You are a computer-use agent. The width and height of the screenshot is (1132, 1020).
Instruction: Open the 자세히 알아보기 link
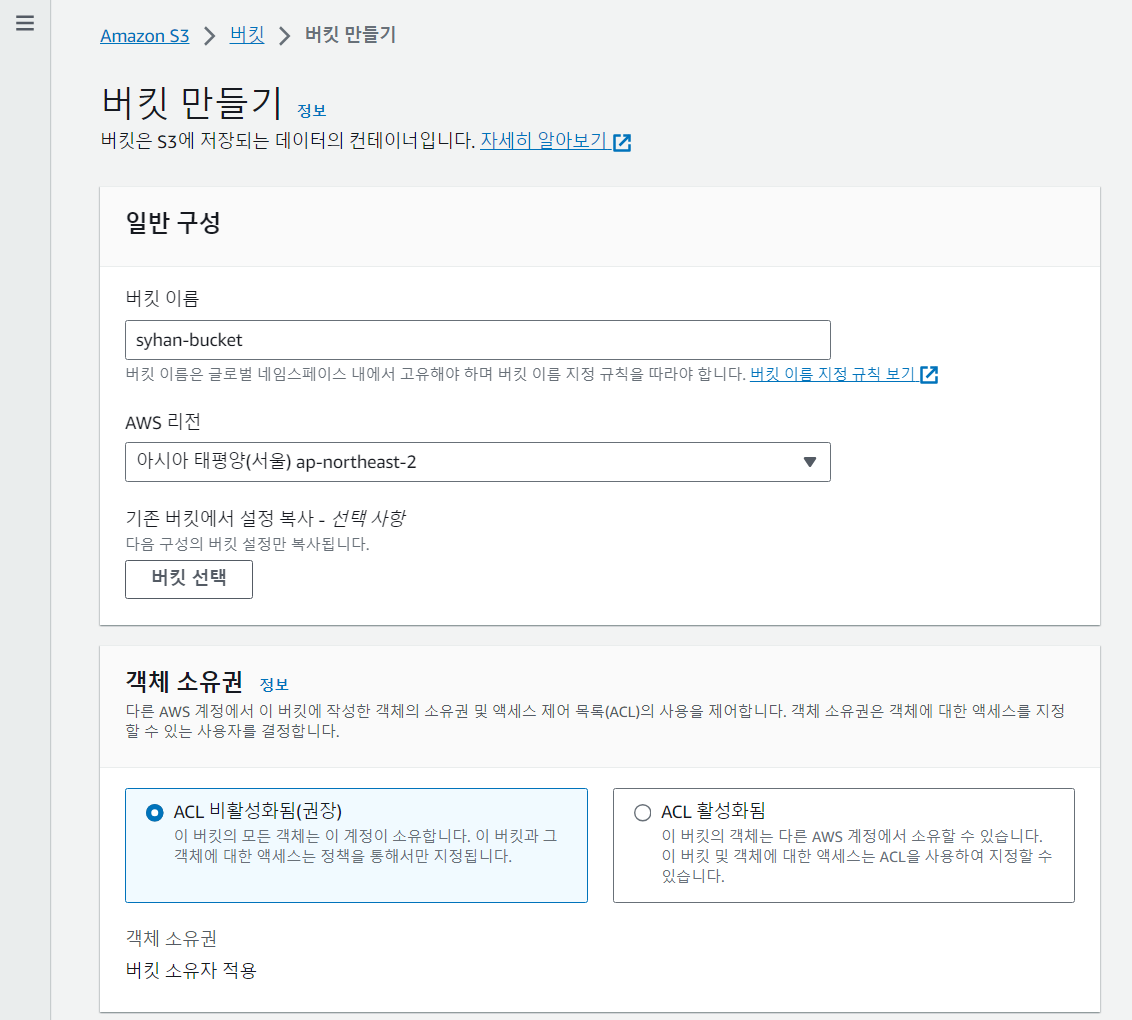tap(543, 140)
